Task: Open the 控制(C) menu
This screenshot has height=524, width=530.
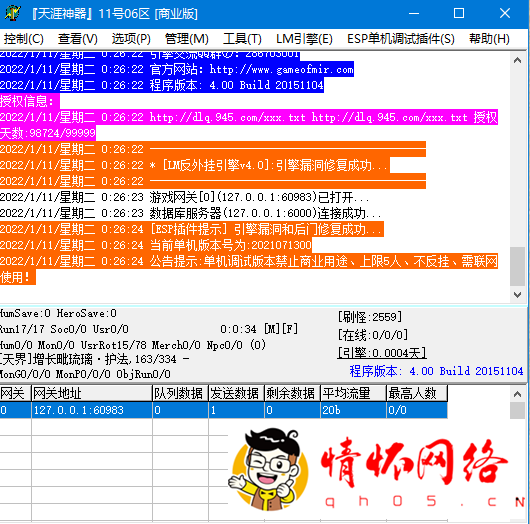Action: click(24, 39)
